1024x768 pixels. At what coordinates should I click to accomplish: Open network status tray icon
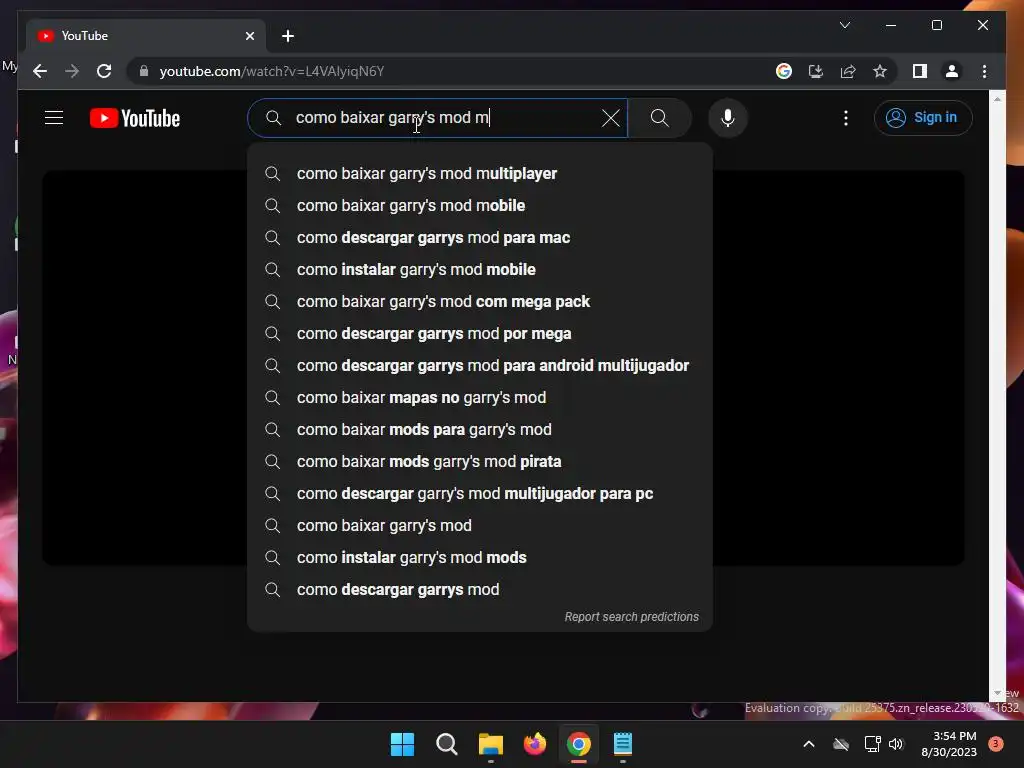pyautogui.click(x=872, y=744)
